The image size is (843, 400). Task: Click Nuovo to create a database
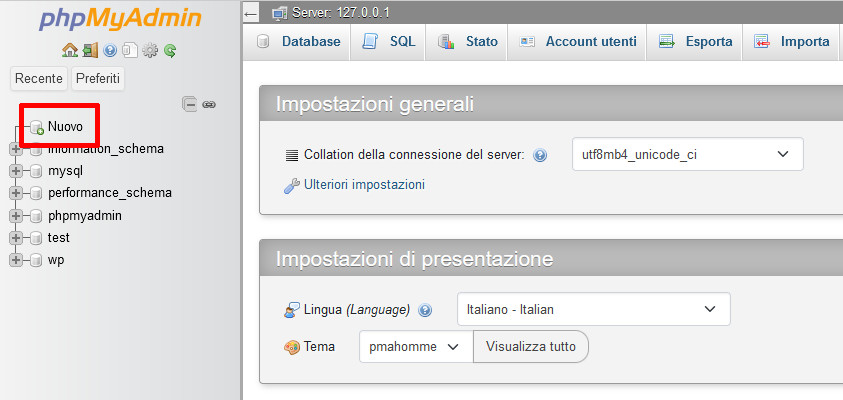[65, 127]
